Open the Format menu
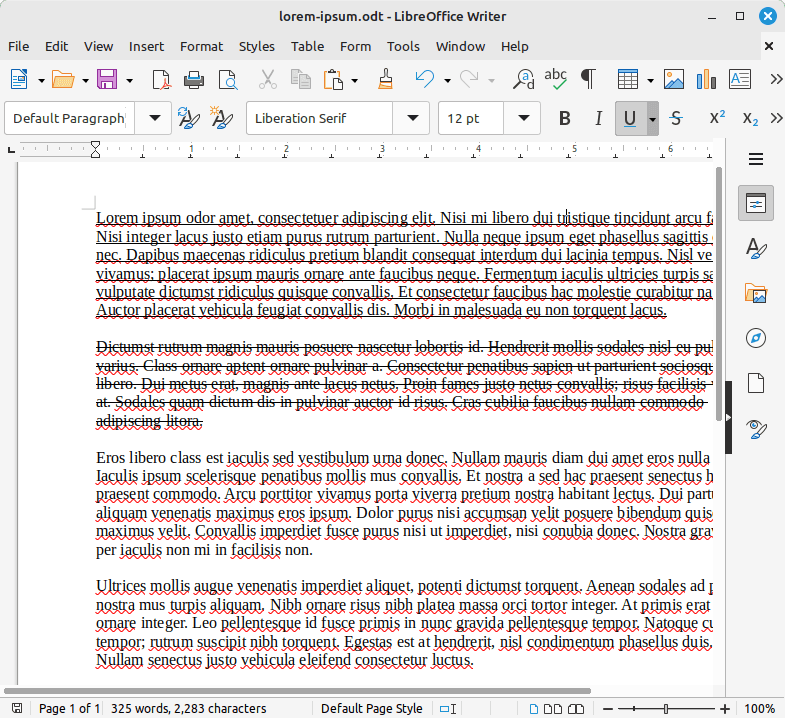This screenshot has width=785, height=718. coord(201,47)
